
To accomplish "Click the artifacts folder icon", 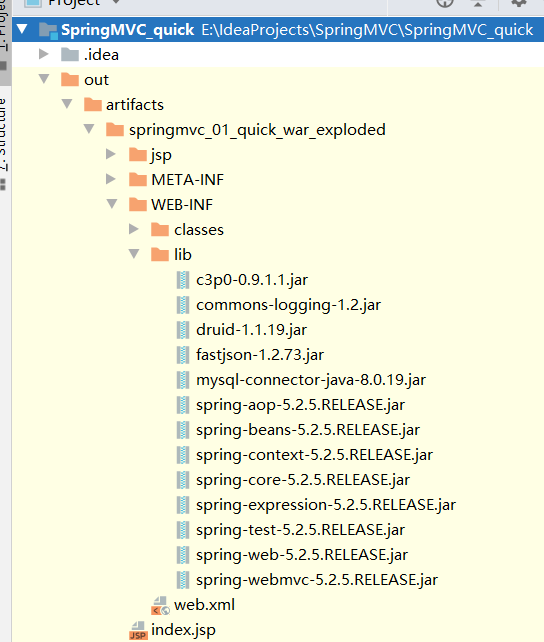I will [x=93, y=104].
